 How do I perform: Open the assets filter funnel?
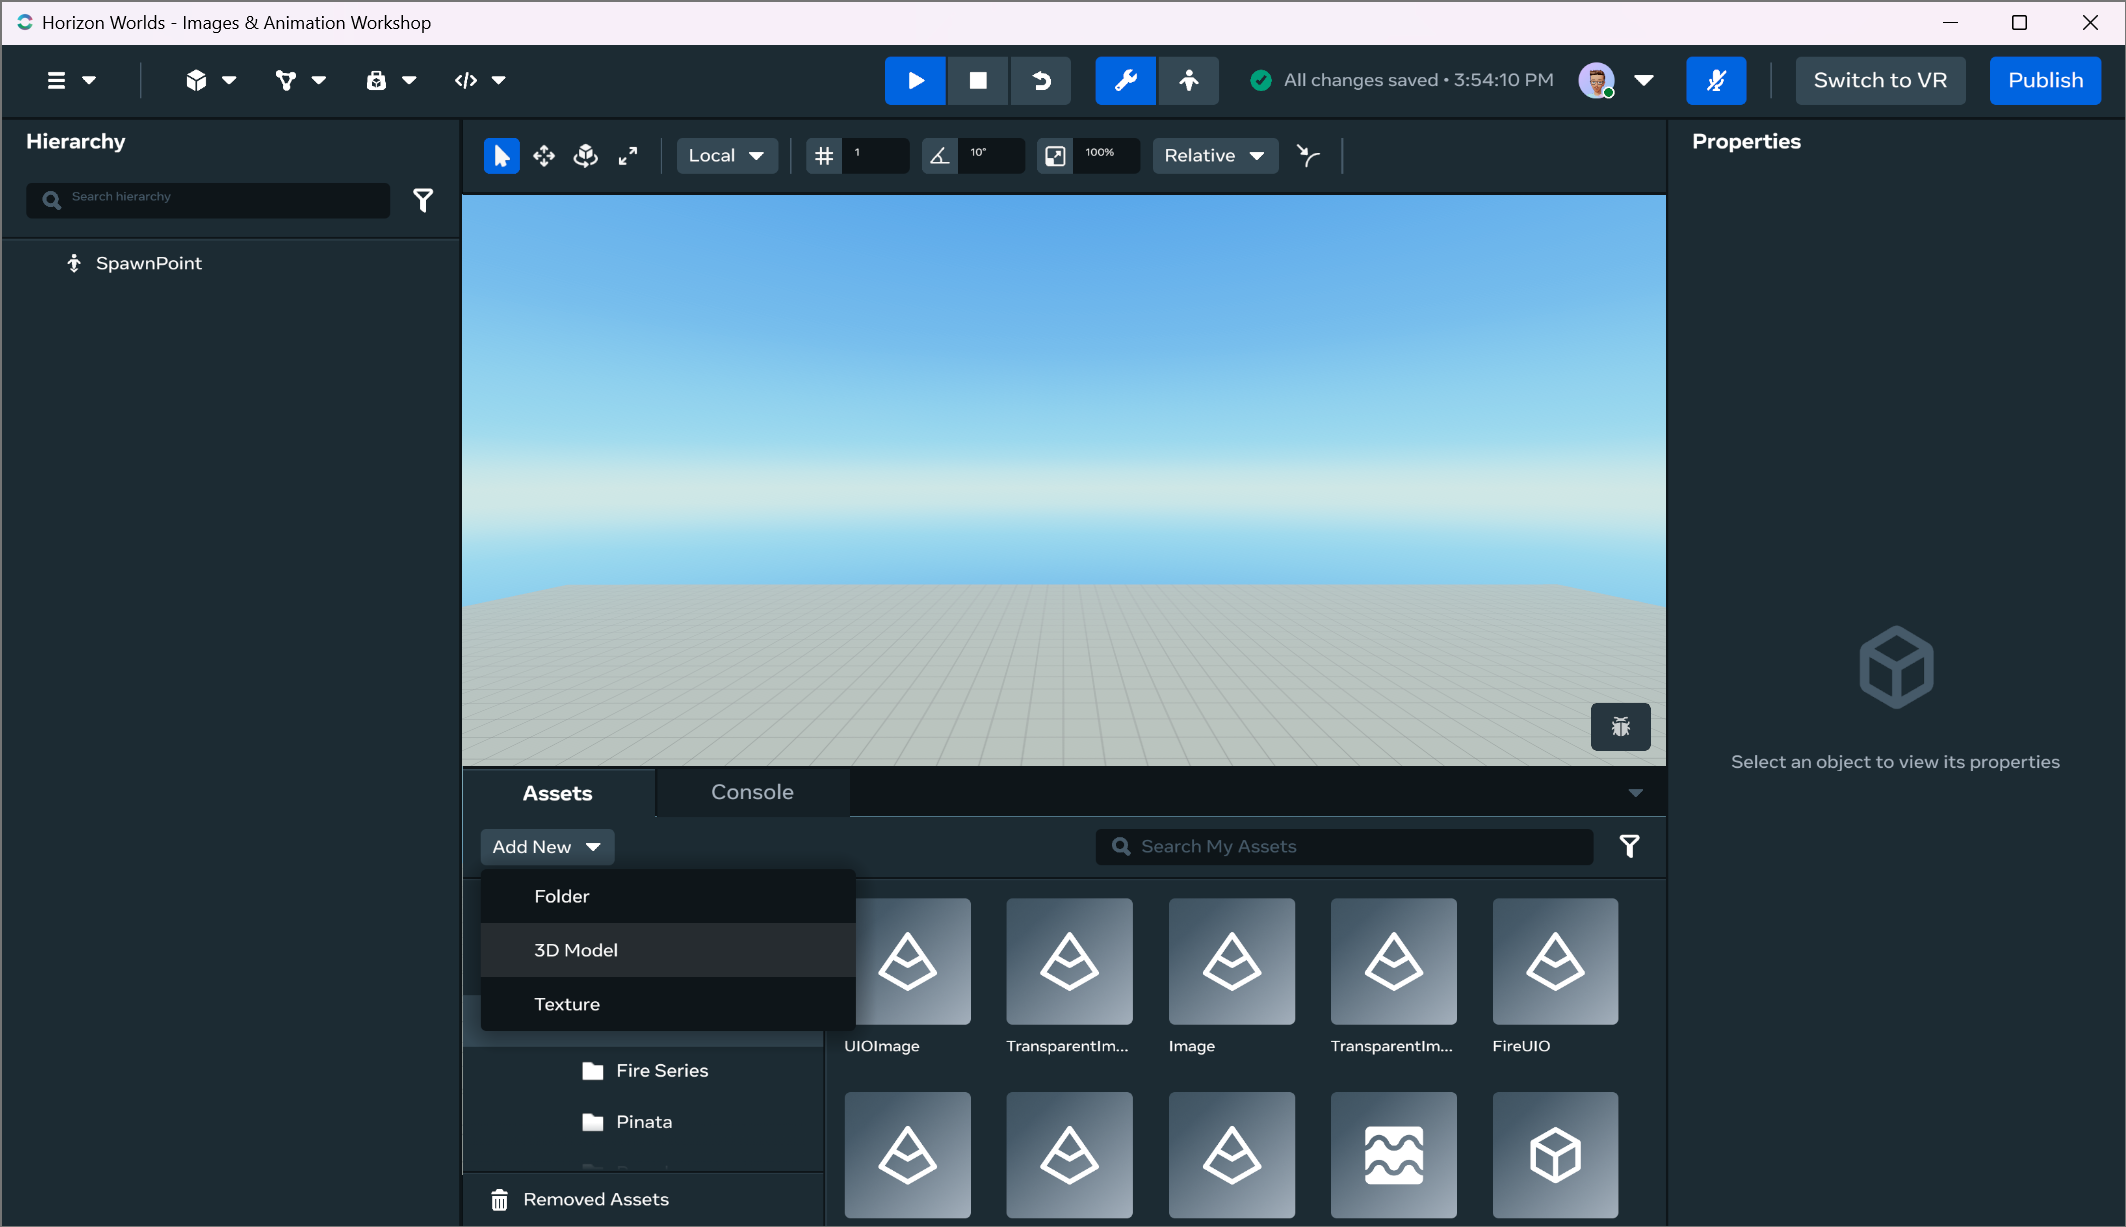click(1629, 847)
